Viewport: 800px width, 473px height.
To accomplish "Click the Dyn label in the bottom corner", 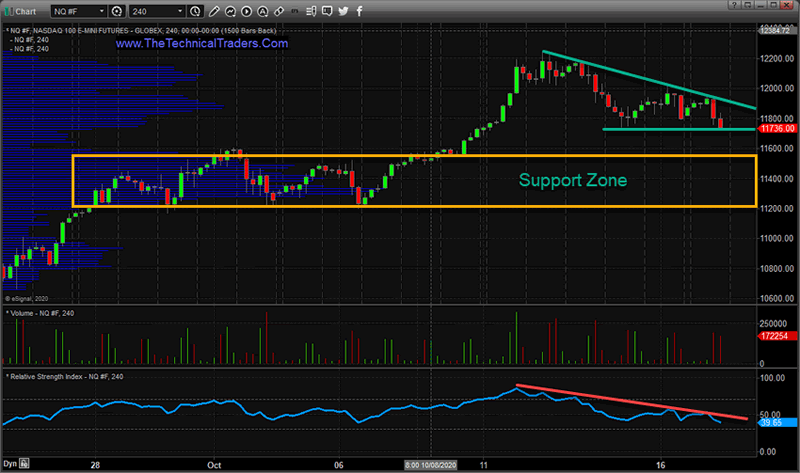I will (10, 463).
